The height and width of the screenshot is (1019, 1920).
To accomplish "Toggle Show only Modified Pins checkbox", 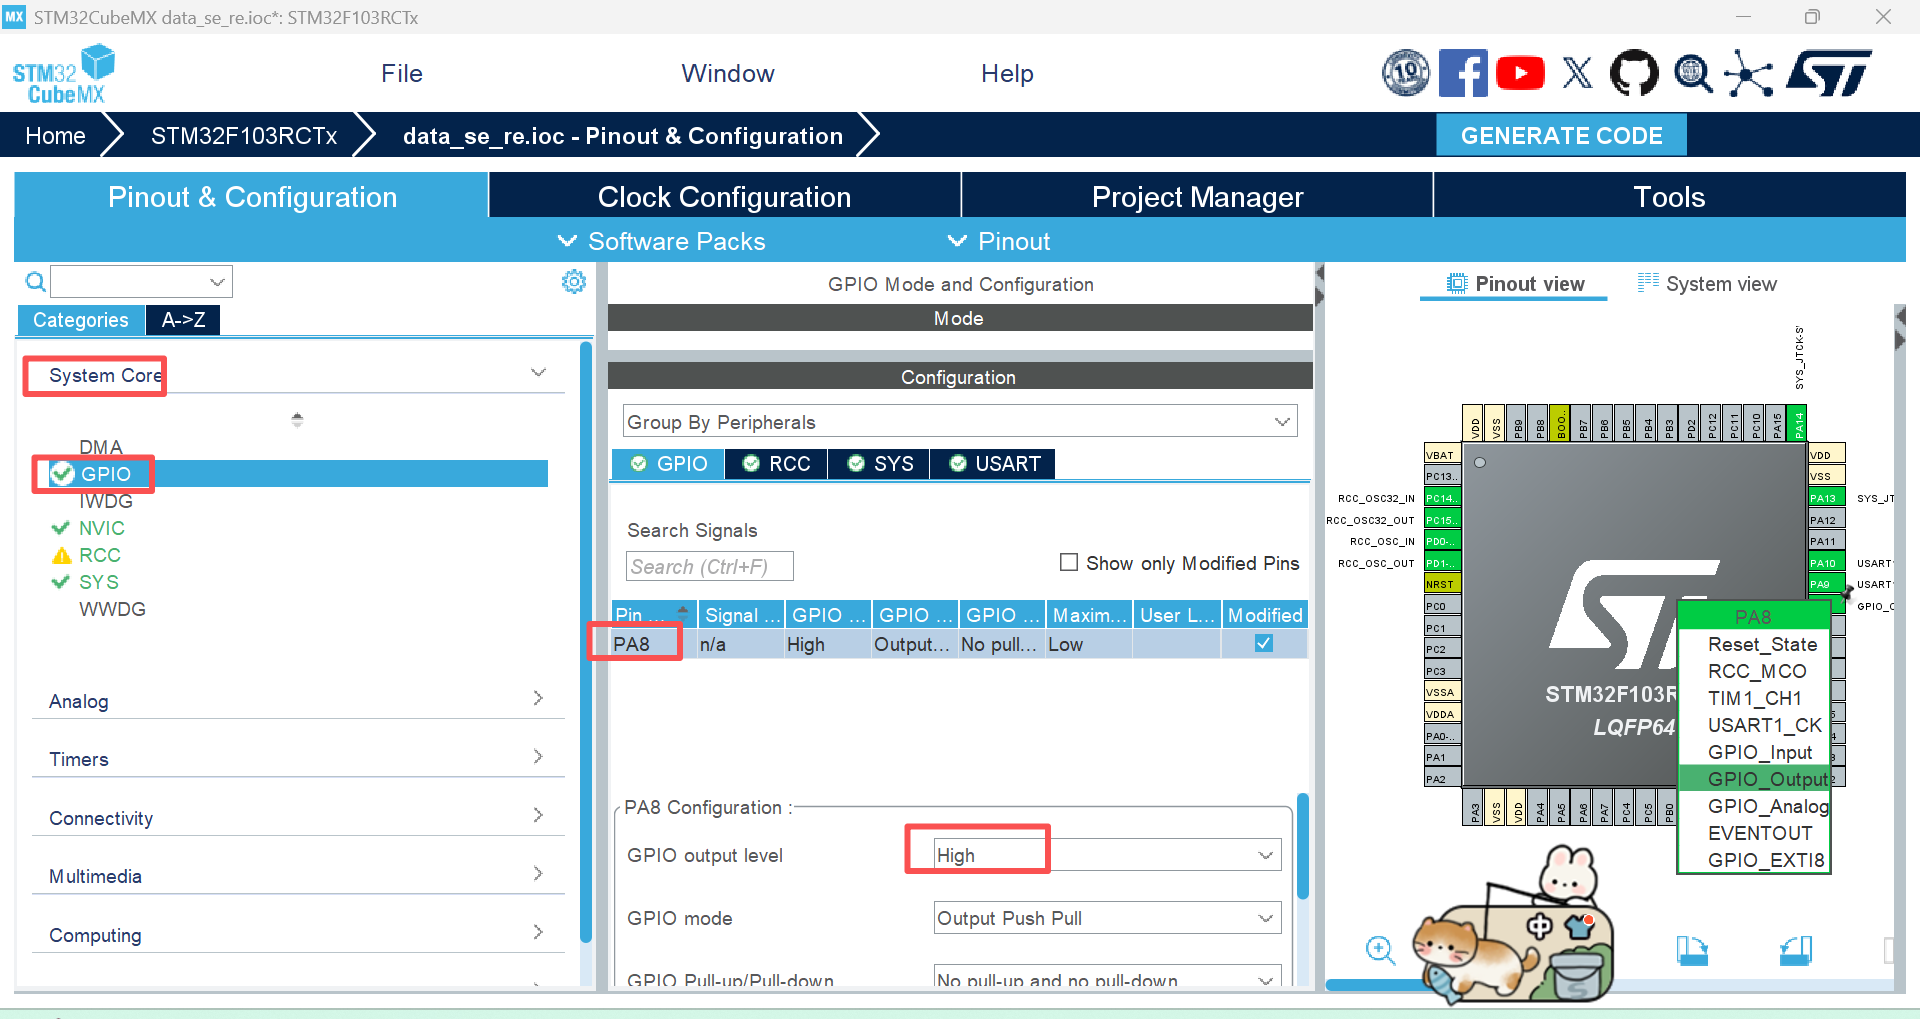I will (x=1069, y=563).
